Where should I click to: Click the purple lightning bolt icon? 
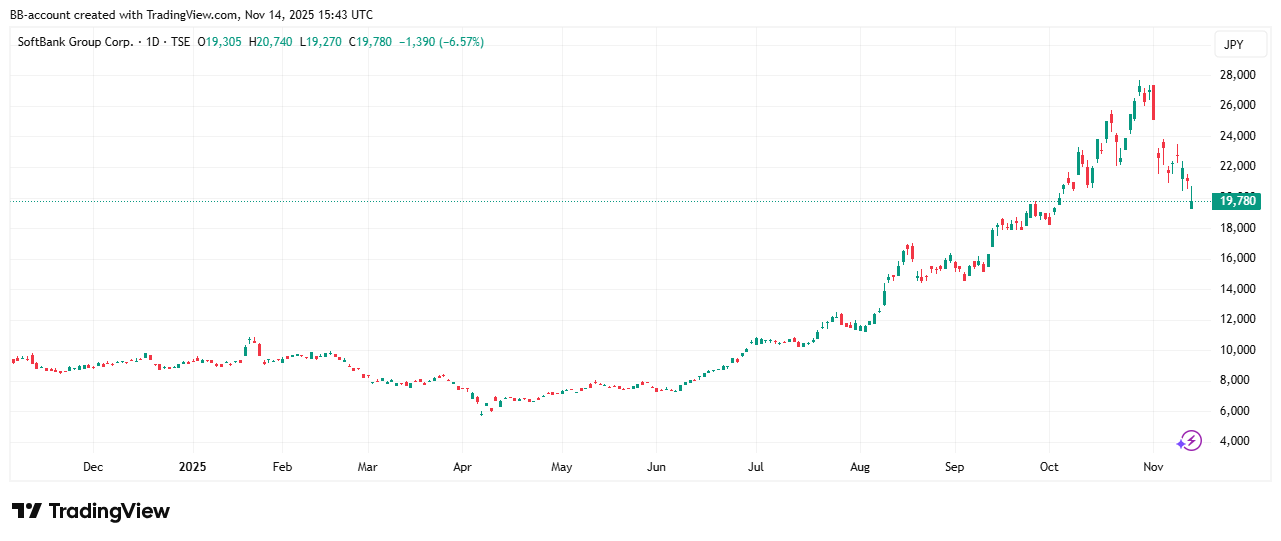click(x=1189, y=440)
